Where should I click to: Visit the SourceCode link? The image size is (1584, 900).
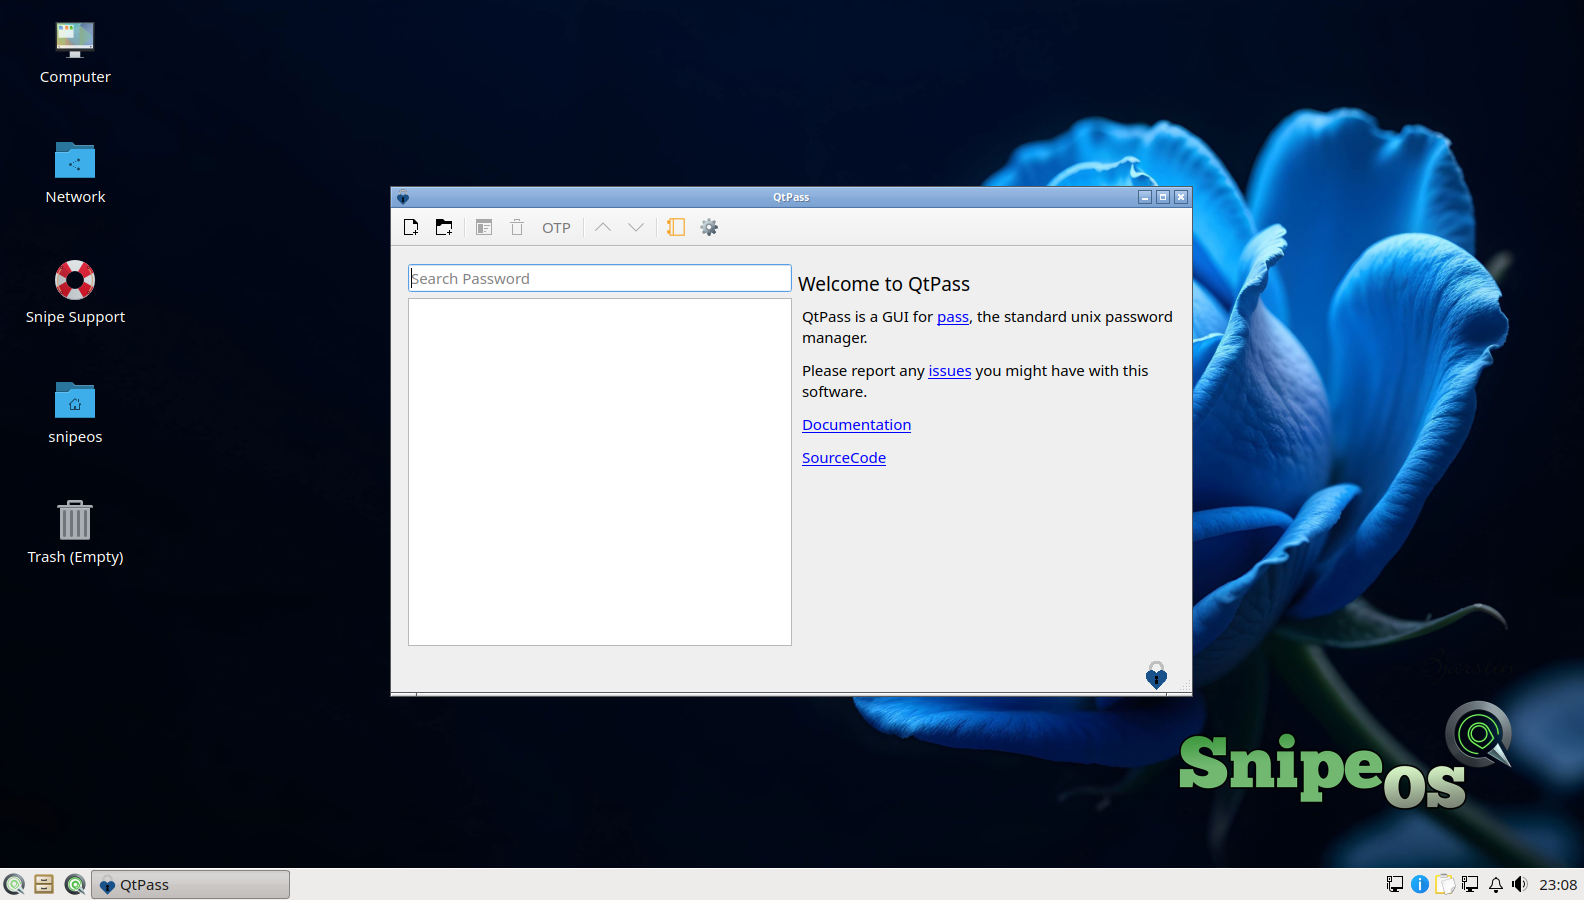844,458
